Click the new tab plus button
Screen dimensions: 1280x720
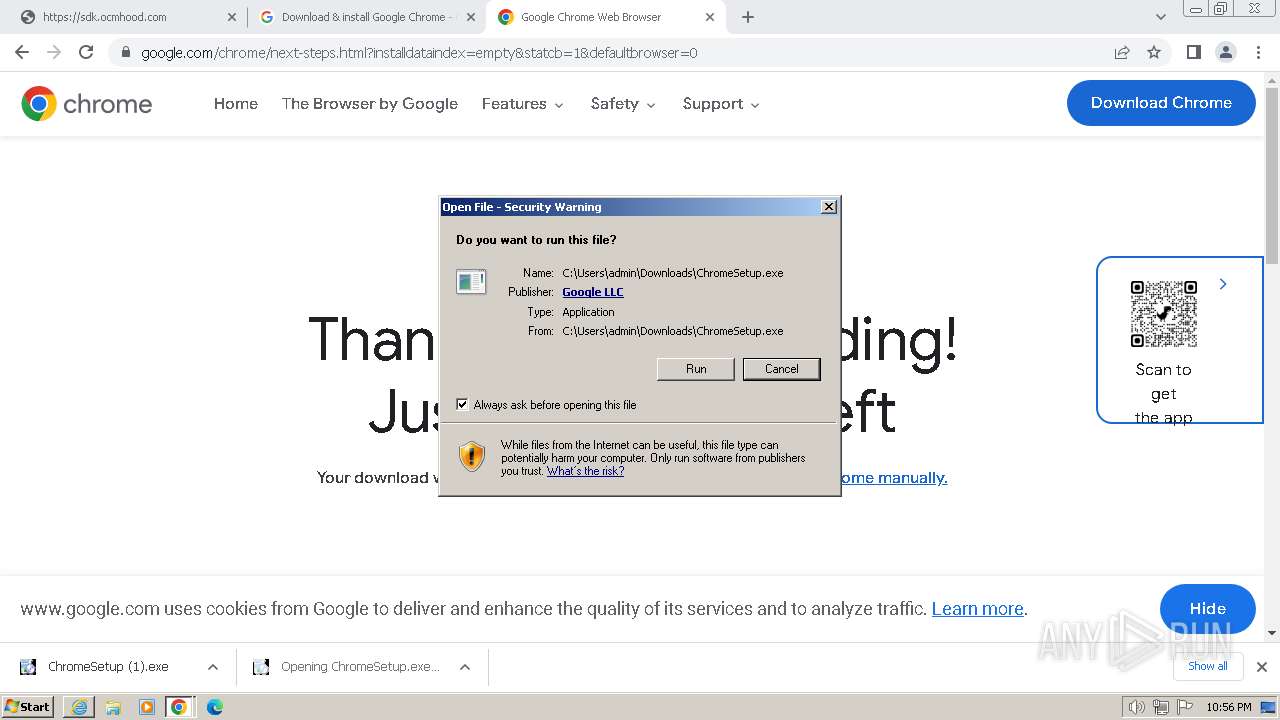coord(748,17)
